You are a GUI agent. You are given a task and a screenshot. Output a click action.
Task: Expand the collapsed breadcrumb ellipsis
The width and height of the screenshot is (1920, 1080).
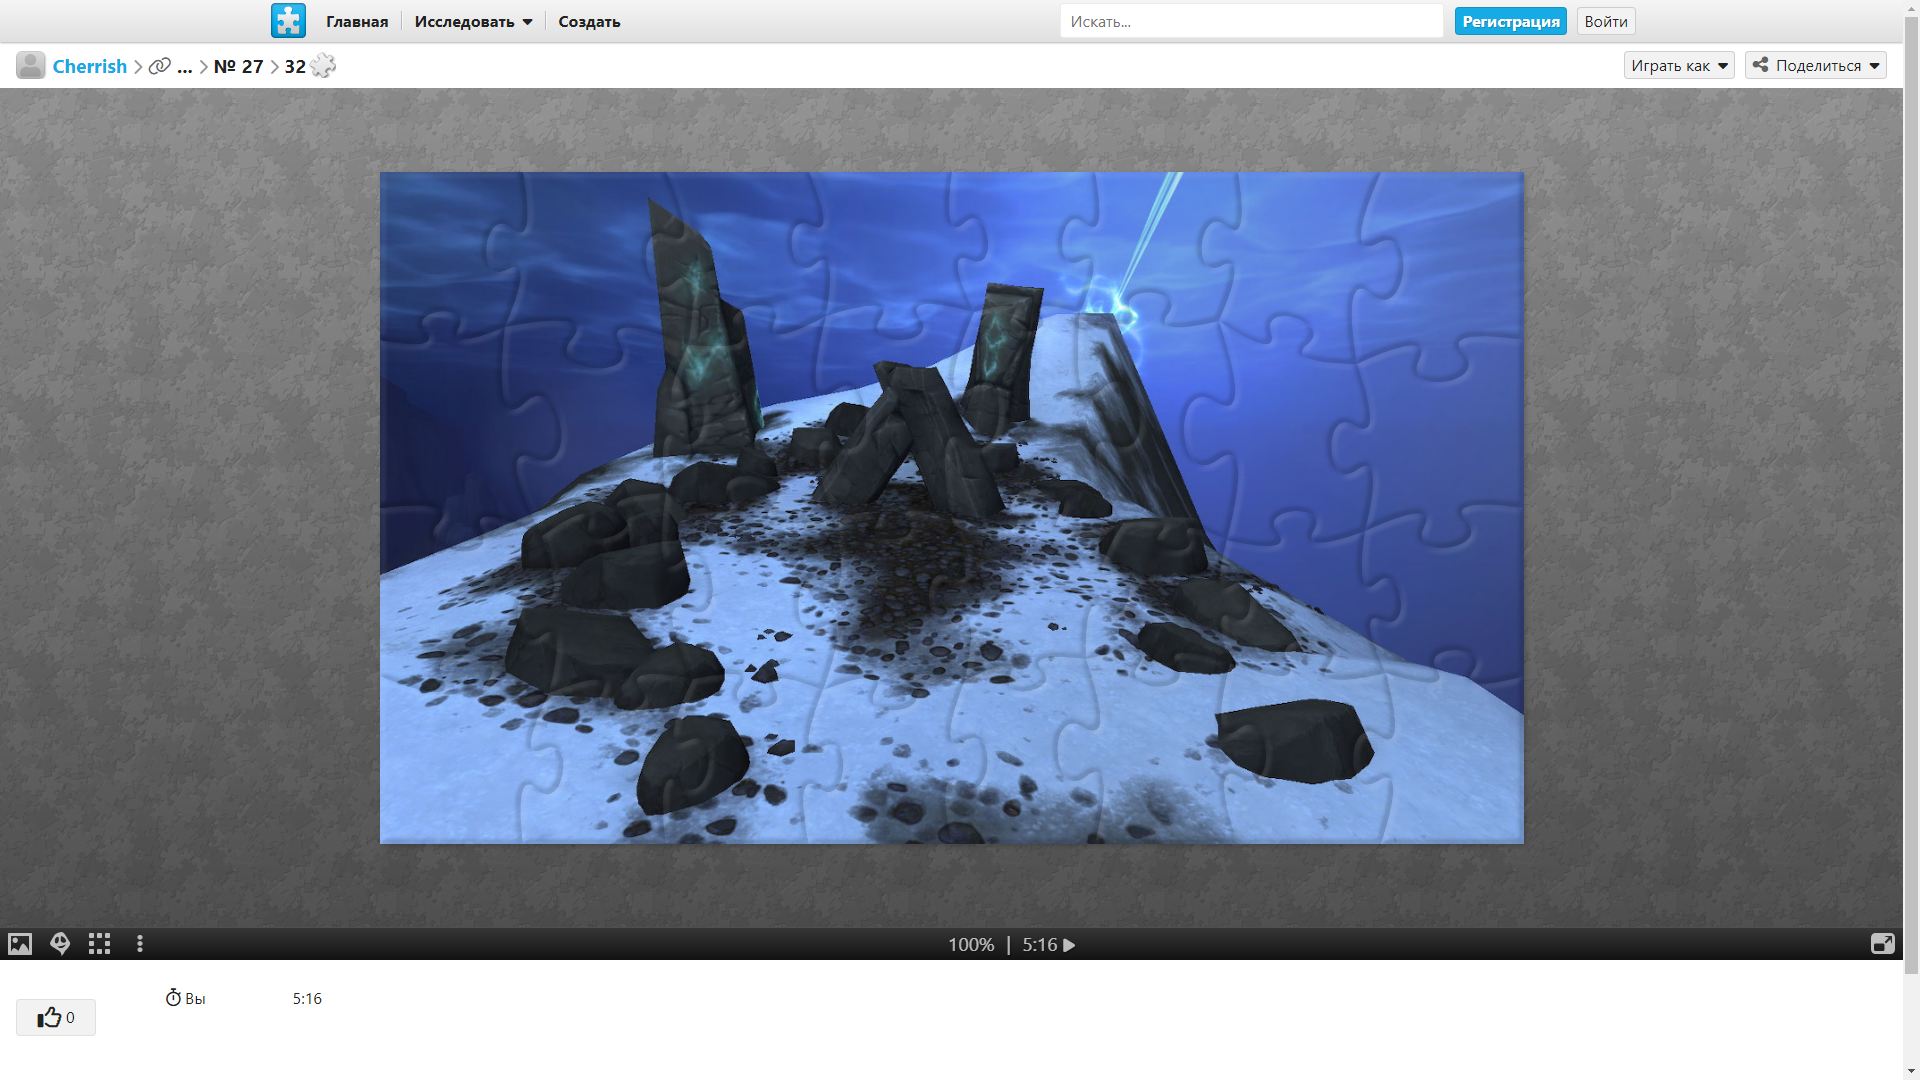tap(185, 67)
